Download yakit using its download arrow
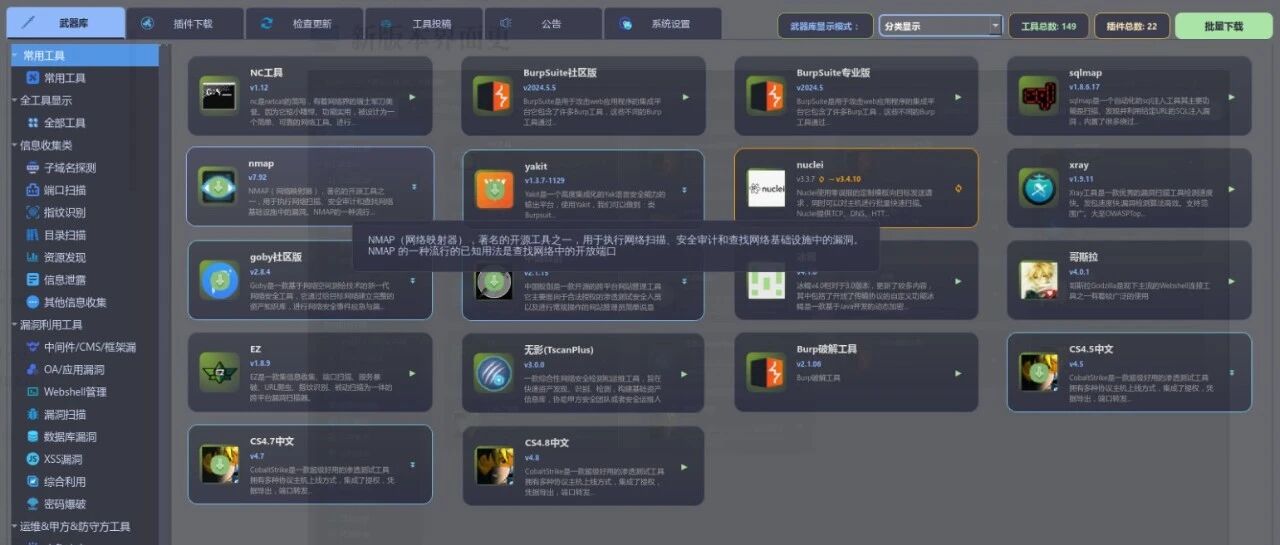This screenshot has width=1280, height=545. click(x=685, y=189)
